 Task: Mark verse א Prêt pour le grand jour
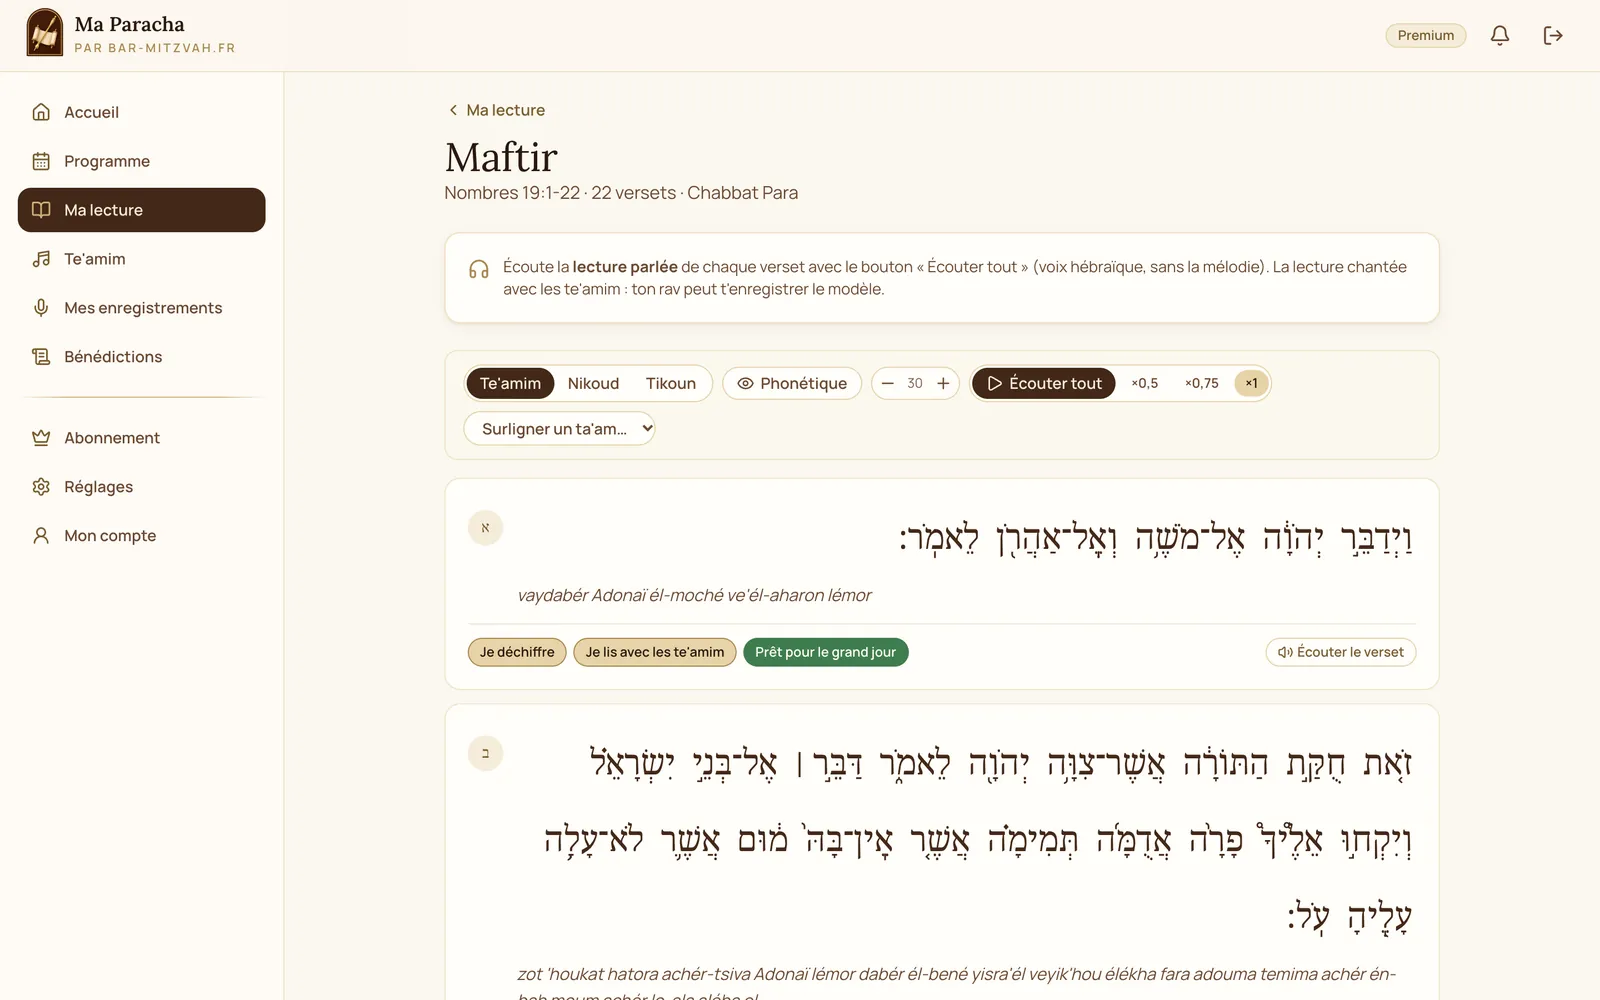click(825, 652)
